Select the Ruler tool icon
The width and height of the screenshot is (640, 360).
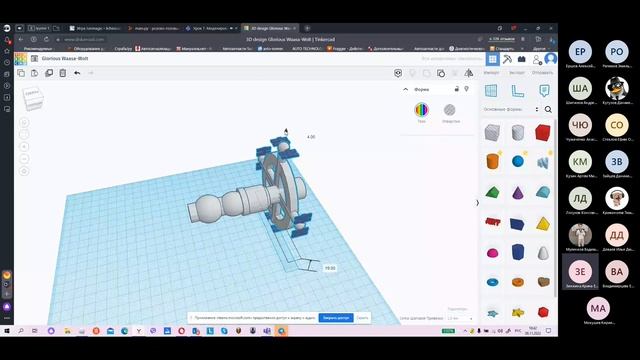[x=518, y=91]
